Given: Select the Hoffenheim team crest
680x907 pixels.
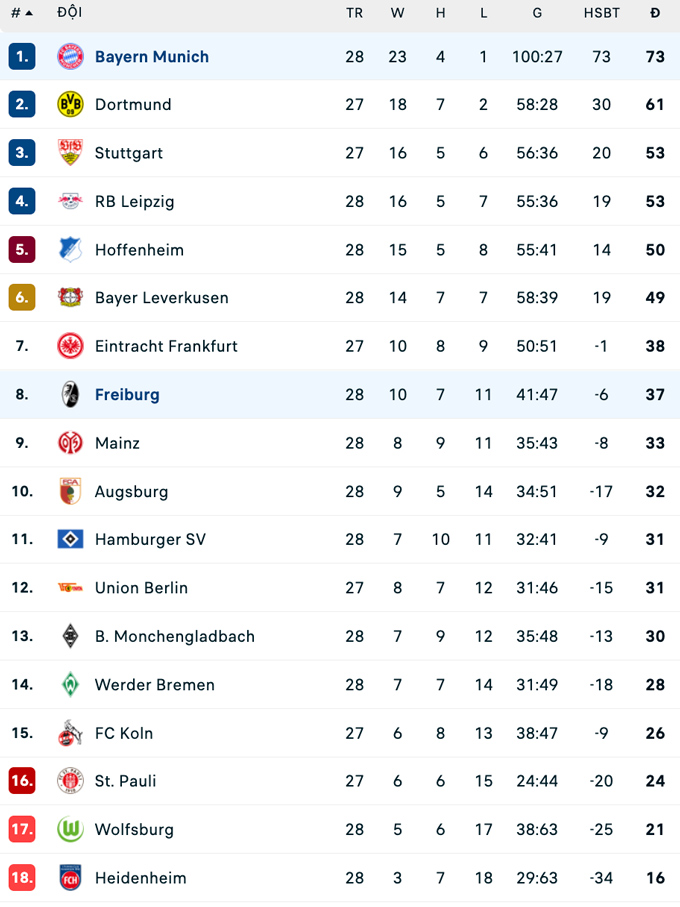Looking at the screenshot, I should tap(70, 250).
